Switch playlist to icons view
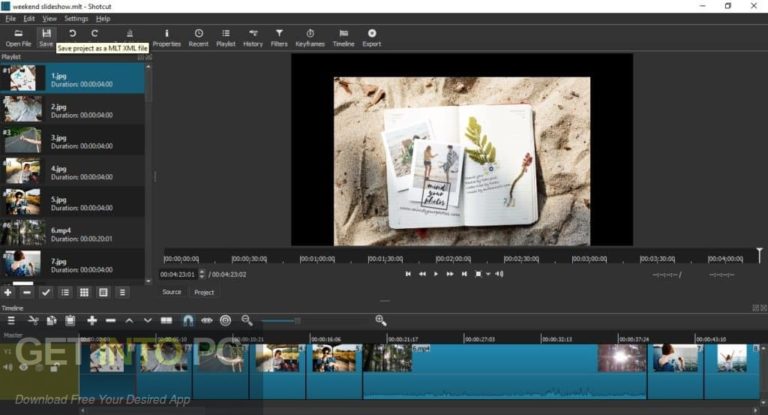The height and width of the screenshot is (415, 768). click(103, 293)
